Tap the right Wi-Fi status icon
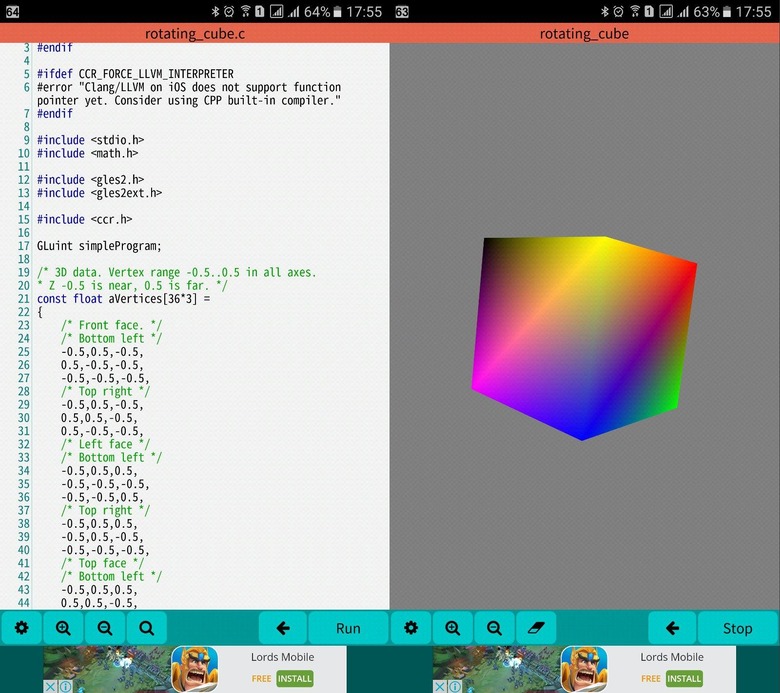Viewport: 780px width, 693px height. [635, 11]
